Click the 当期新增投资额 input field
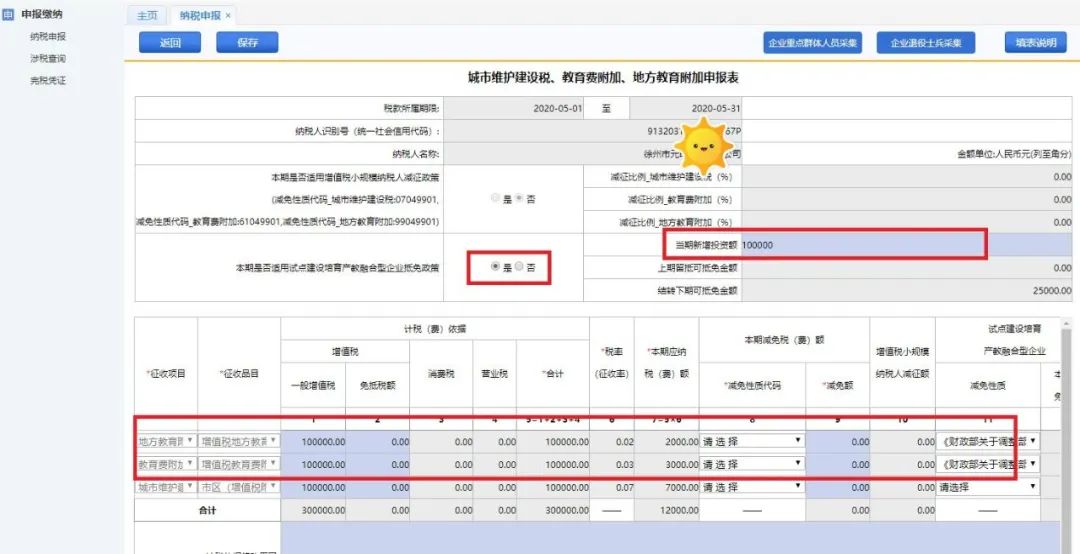The width and height of the screenshot is (1080, 554). [x=860, y=245]
